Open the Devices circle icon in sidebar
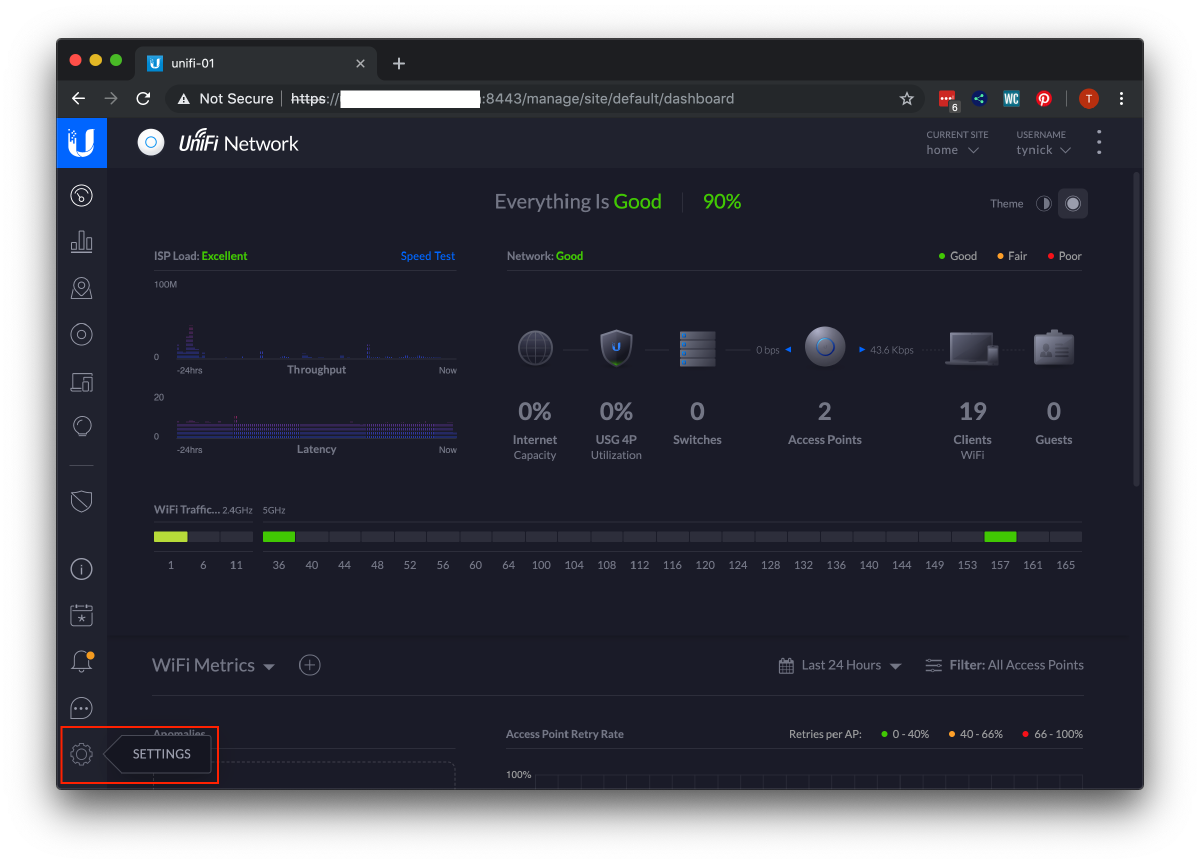 tap(82, 335)
